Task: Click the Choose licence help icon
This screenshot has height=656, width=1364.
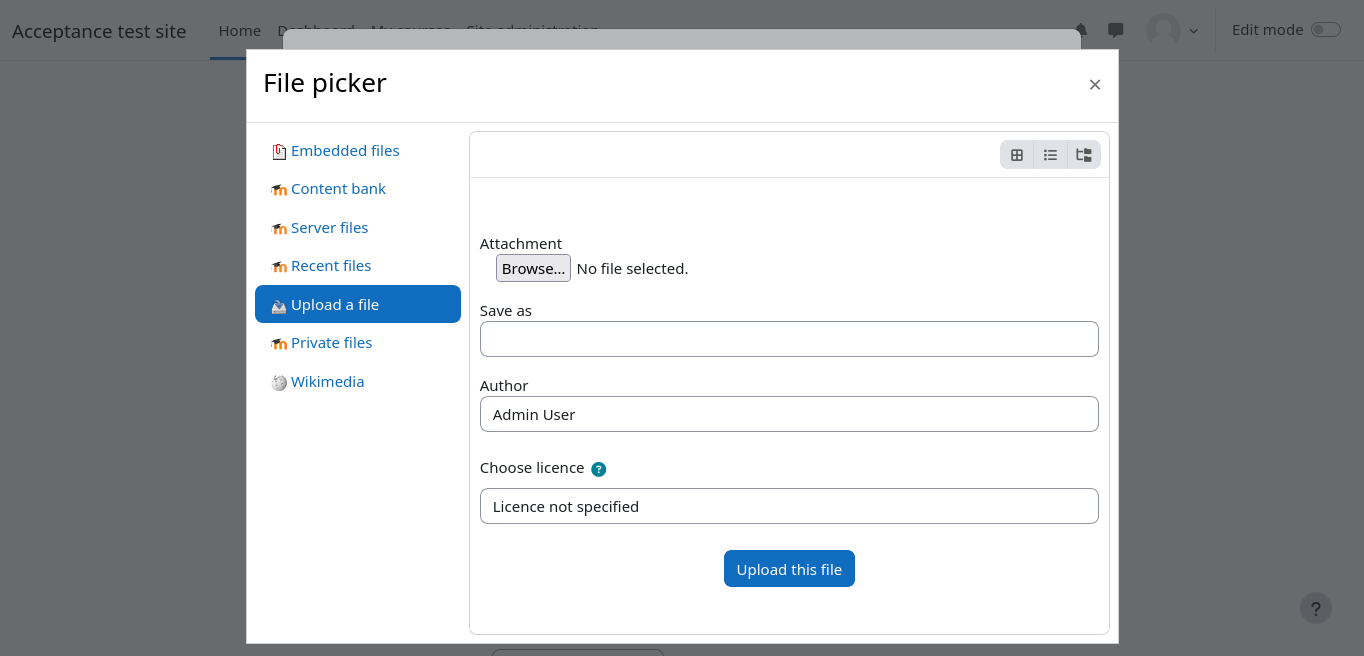Action: [598, 469]
